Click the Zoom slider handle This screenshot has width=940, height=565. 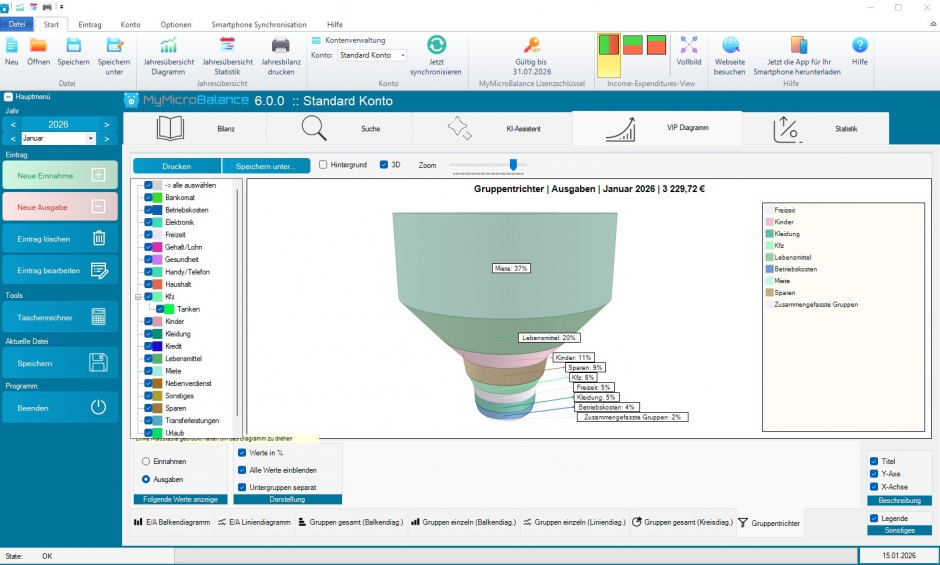[513, 165]
